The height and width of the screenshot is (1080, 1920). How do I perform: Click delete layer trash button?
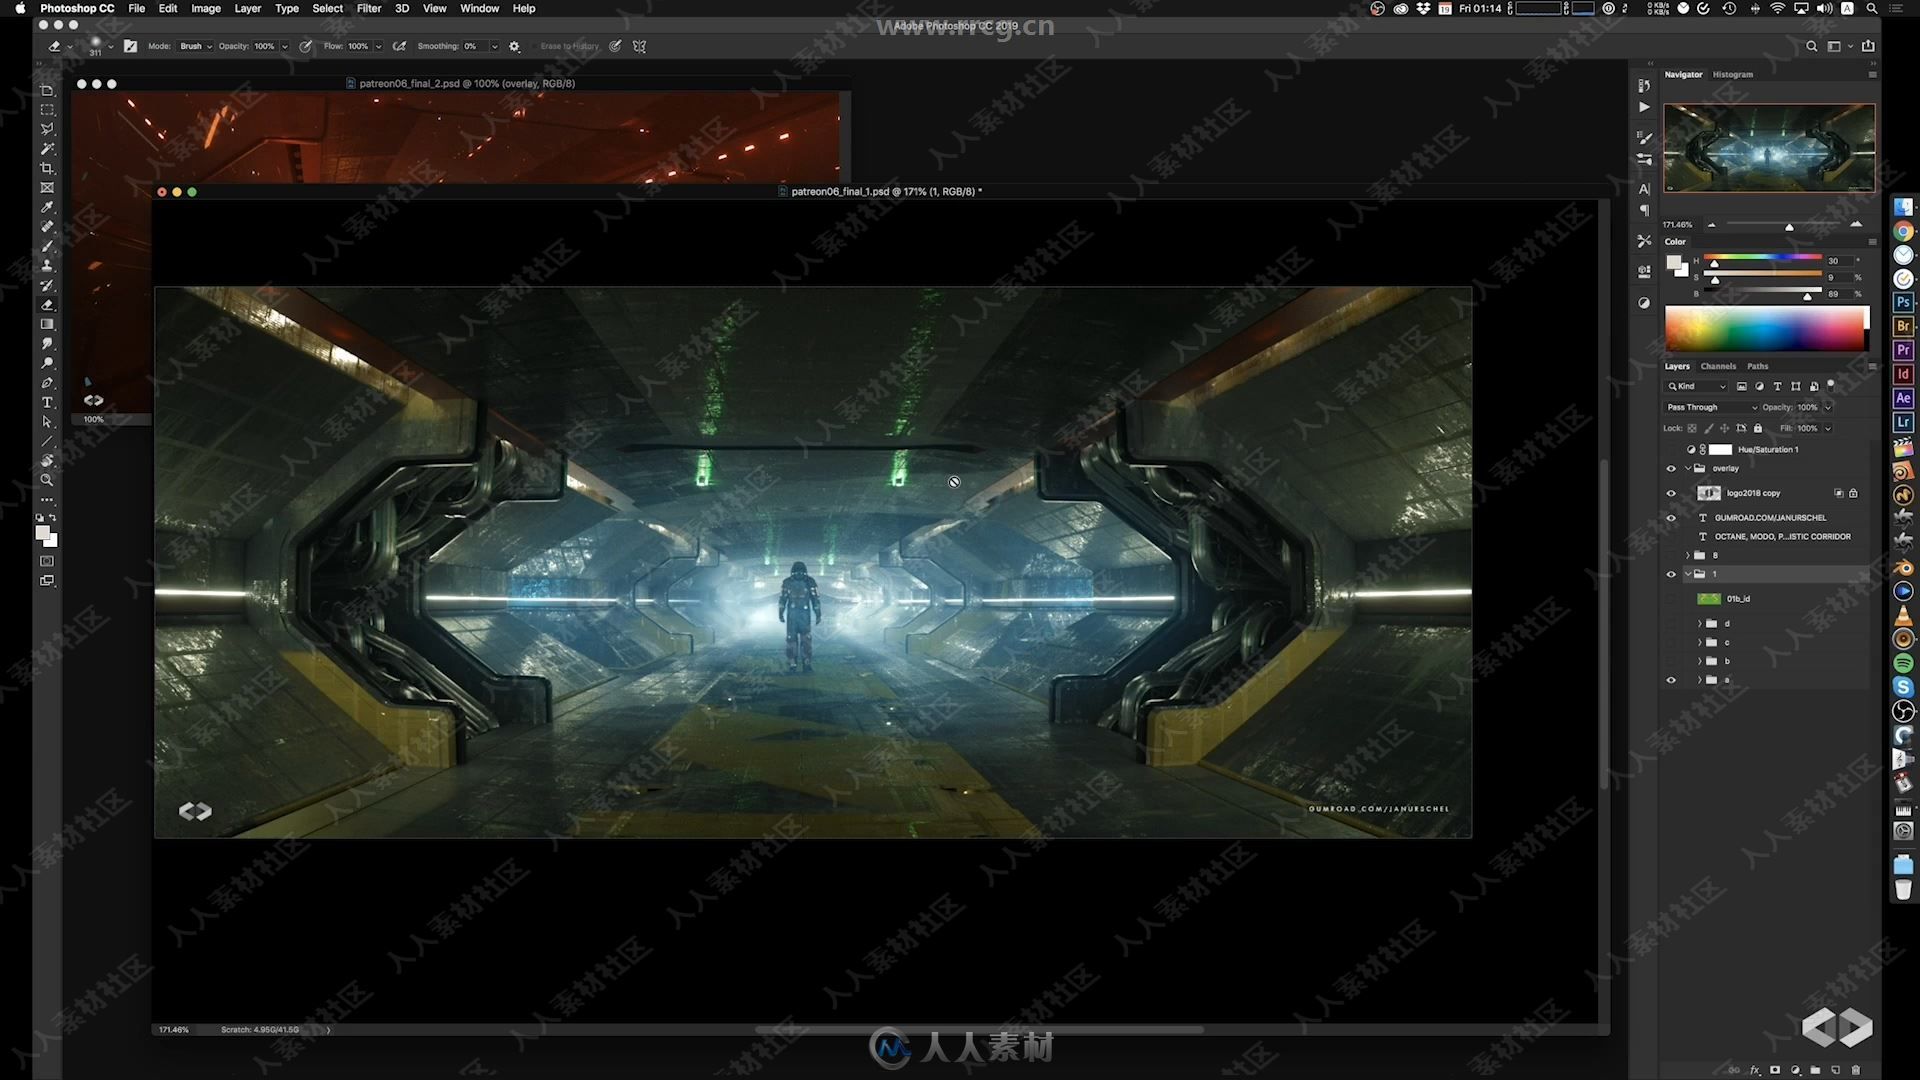[1856, 1070]
